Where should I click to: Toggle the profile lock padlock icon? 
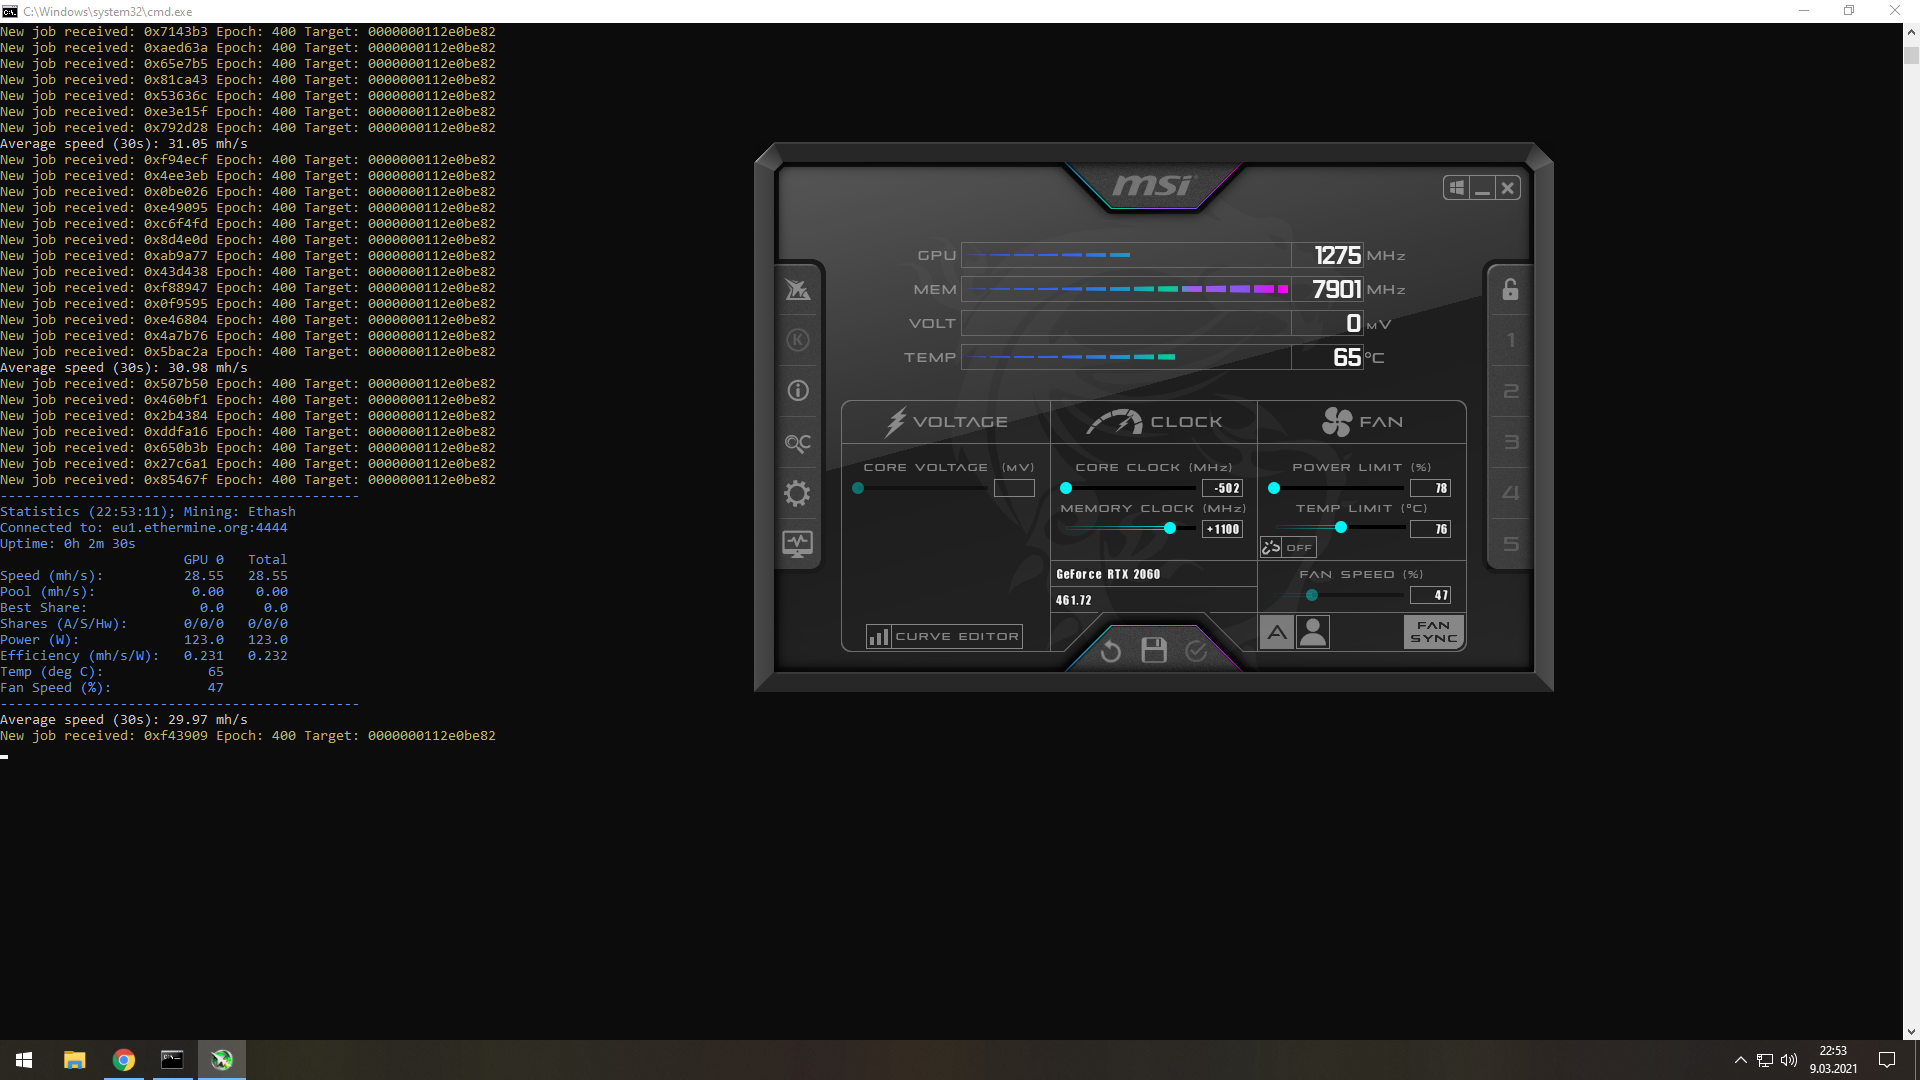(1510, 290)
